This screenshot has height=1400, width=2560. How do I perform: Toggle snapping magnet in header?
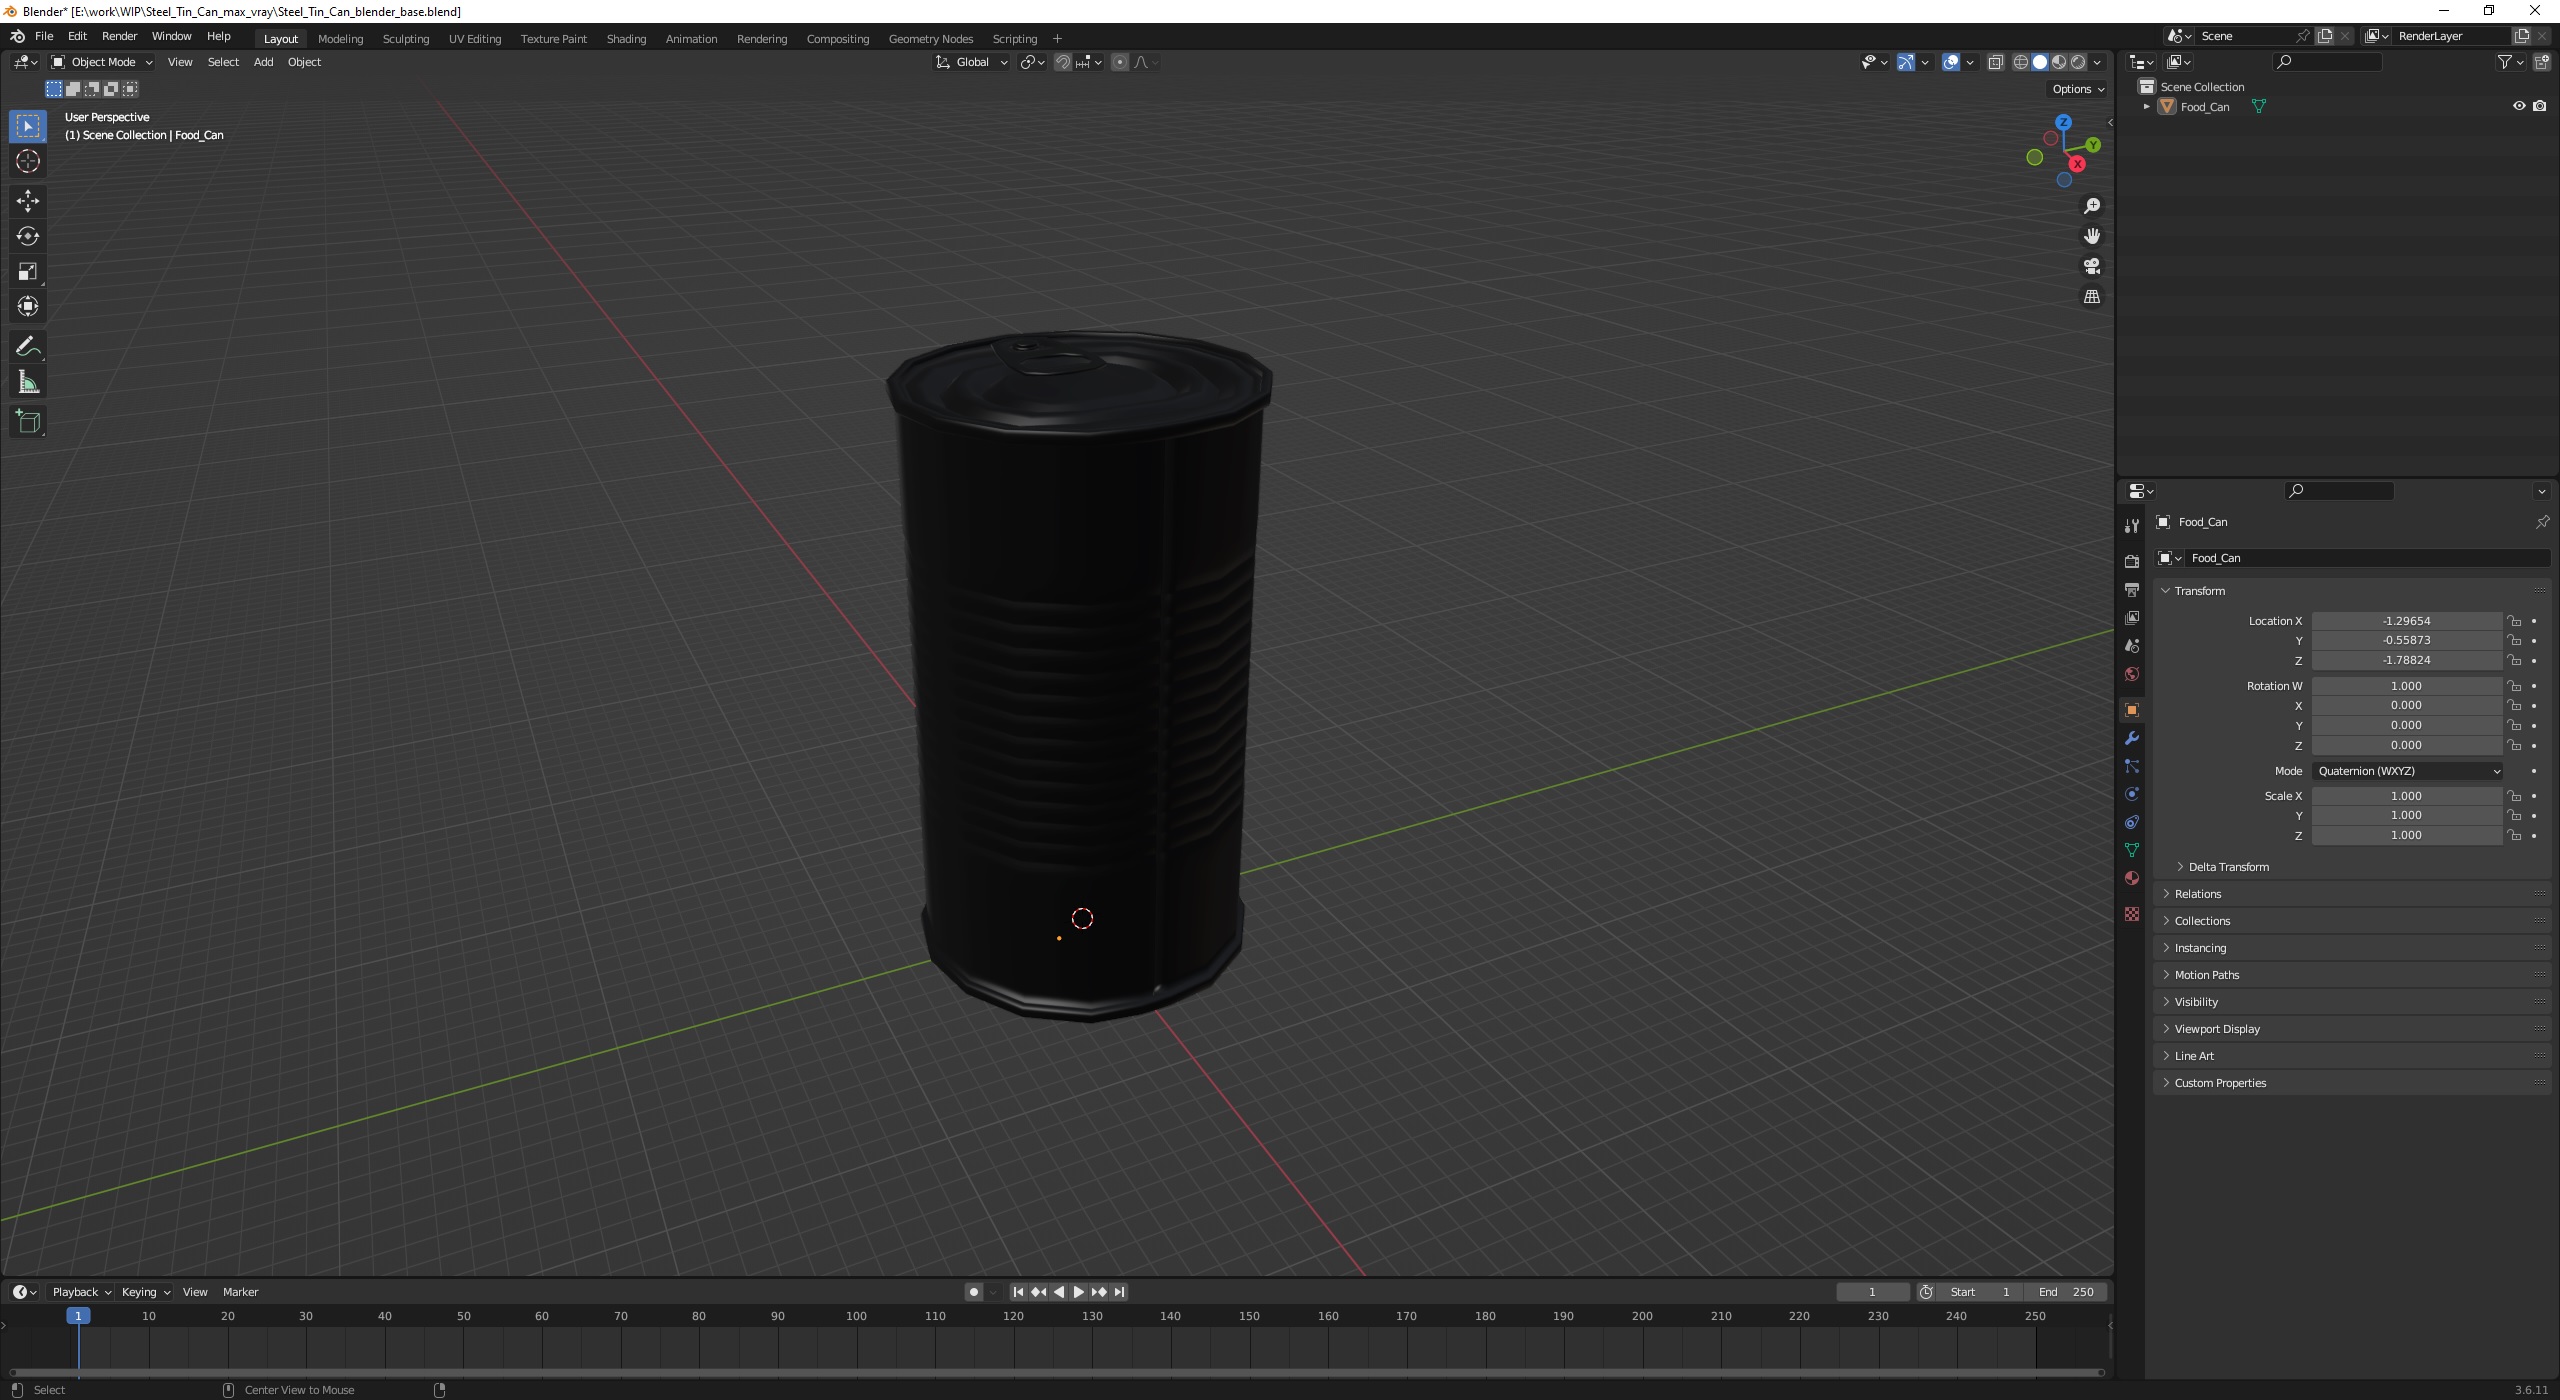1063,62
